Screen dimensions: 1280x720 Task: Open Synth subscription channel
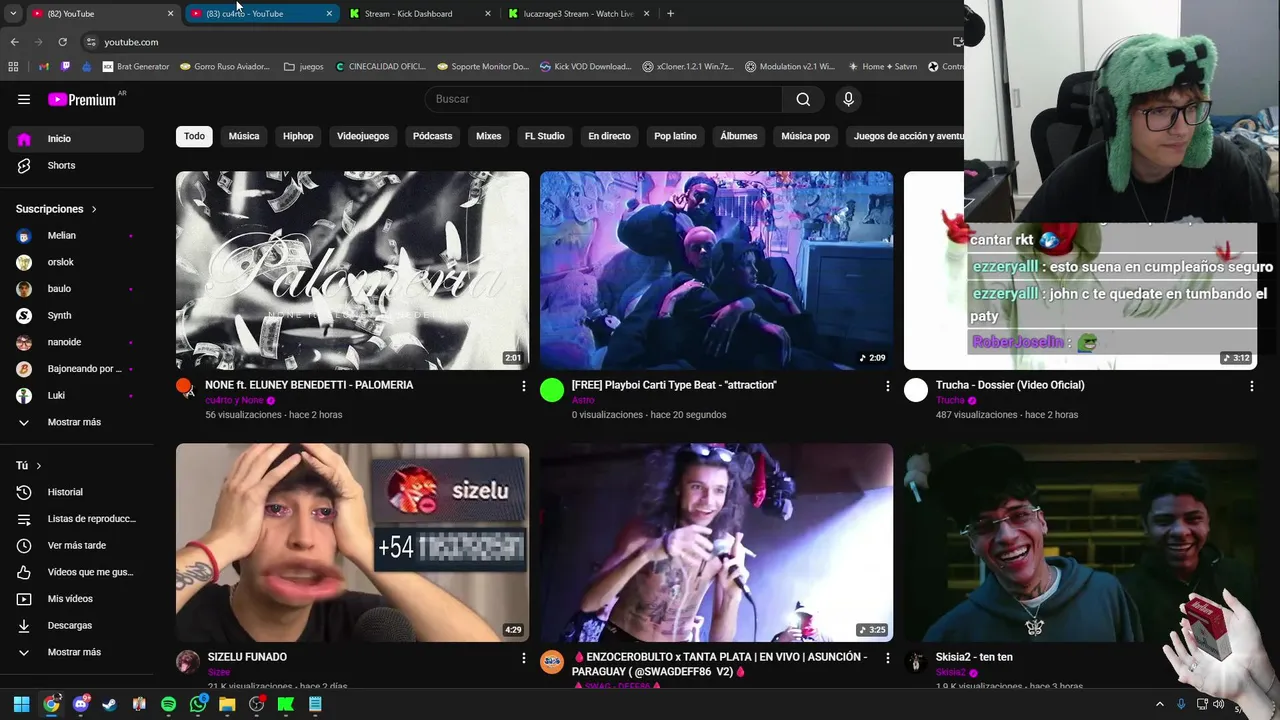(x=76, y=315)
